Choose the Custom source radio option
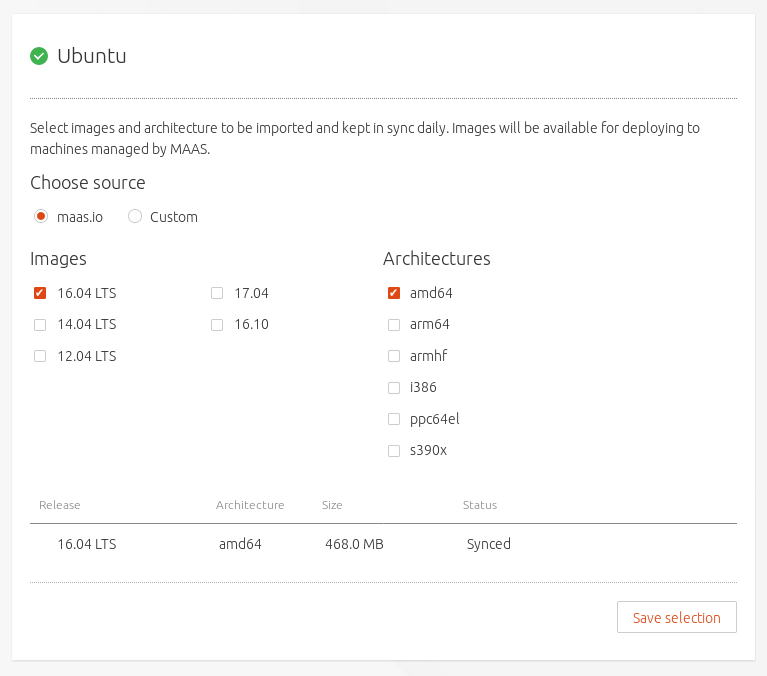This screenshot has height=676, width=767. coord(135,216)
